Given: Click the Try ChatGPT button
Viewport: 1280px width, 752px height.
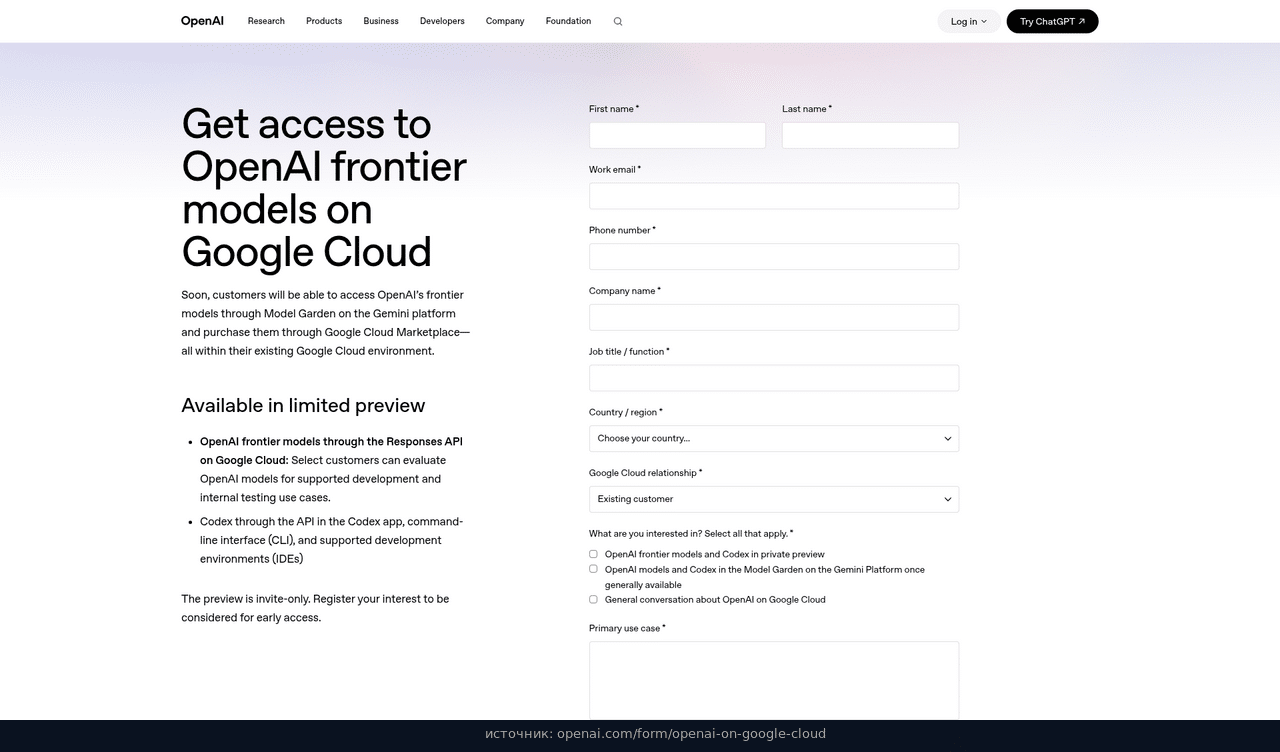Looking at the screenshot, I should click(x=1052, y=21).
